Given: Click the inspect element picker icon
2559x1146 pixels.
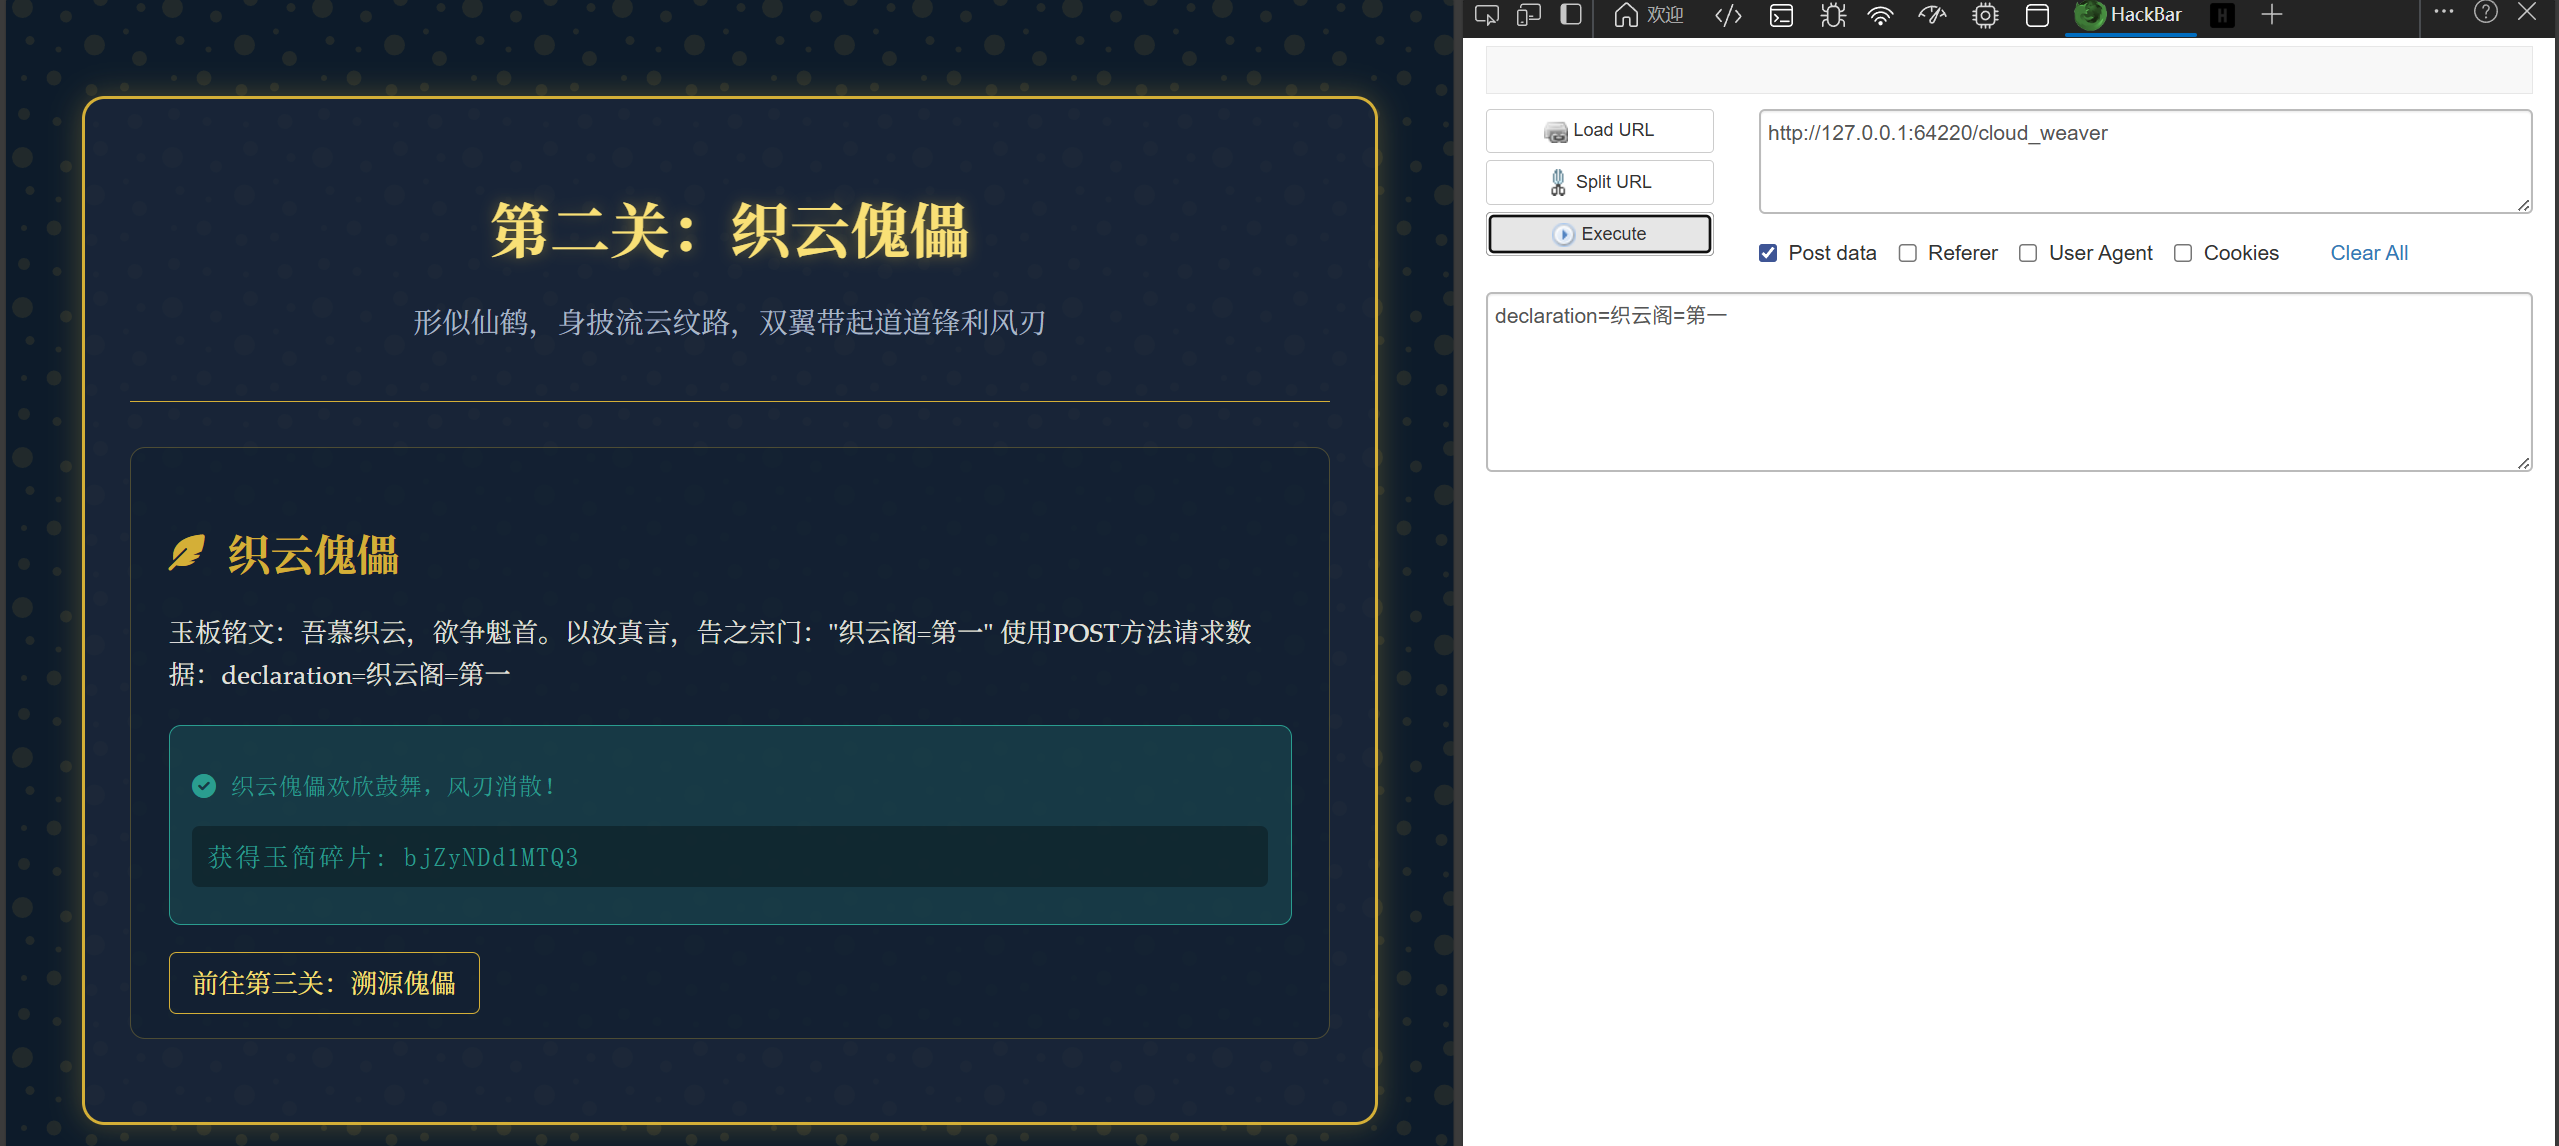Looking at the screenshot, I should click(x=1487, y=15).
